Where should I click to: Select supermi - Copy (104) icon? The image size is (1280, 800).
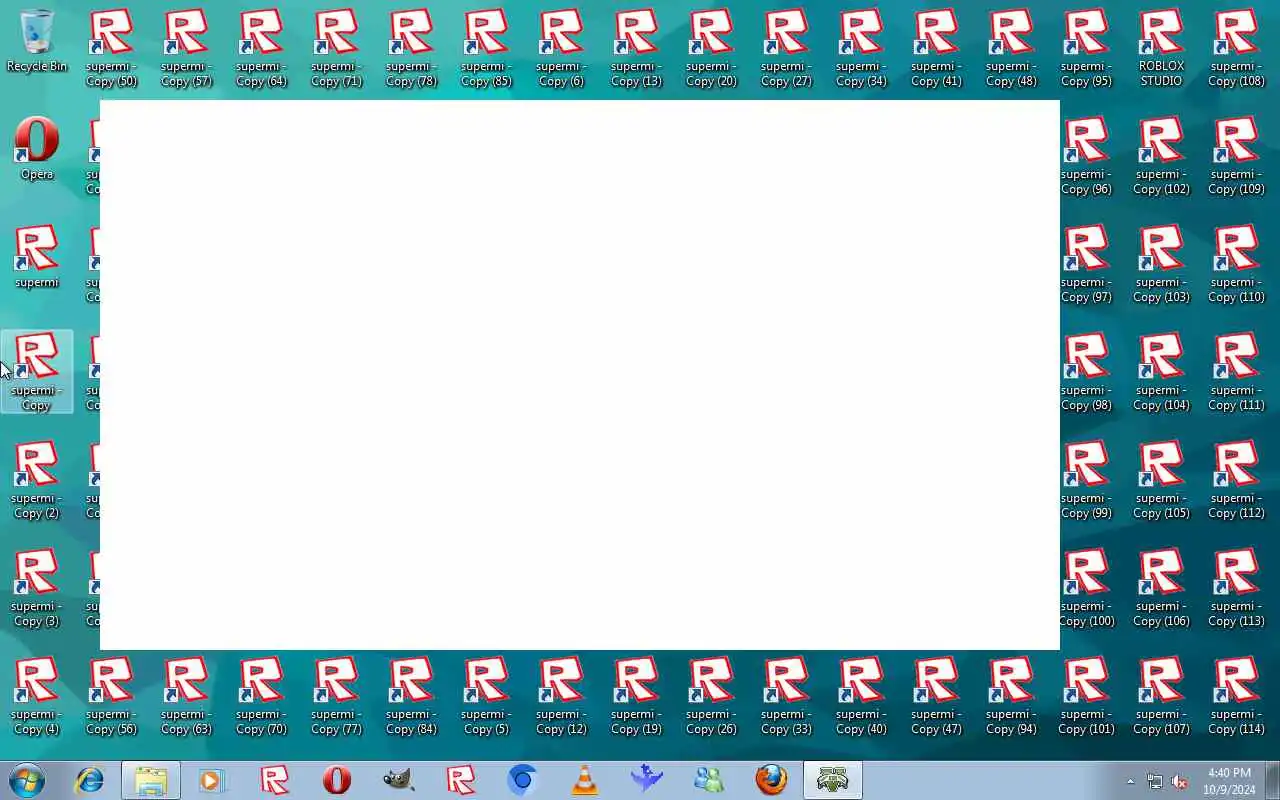point(1161,372)
